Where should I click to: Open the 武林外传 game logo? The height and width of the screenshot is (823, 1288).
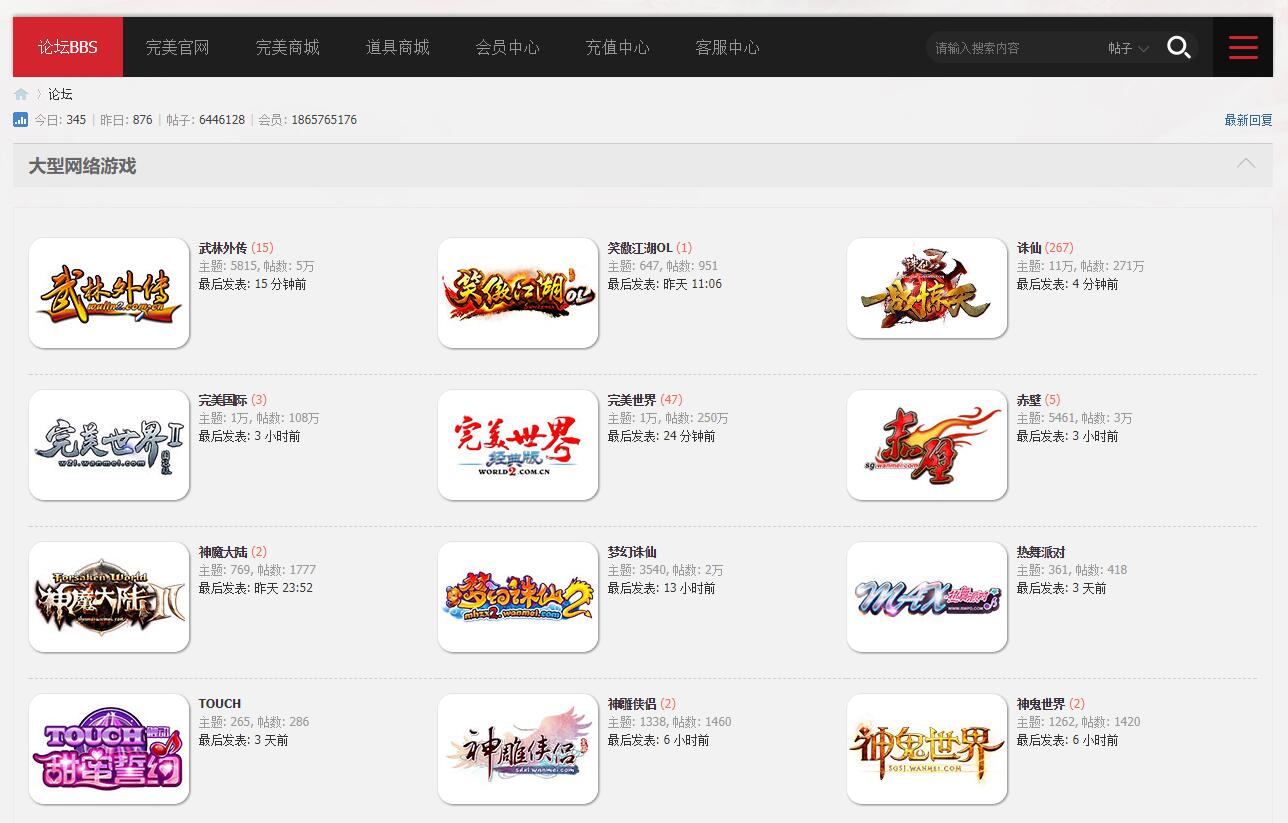[x=109, y=293]
